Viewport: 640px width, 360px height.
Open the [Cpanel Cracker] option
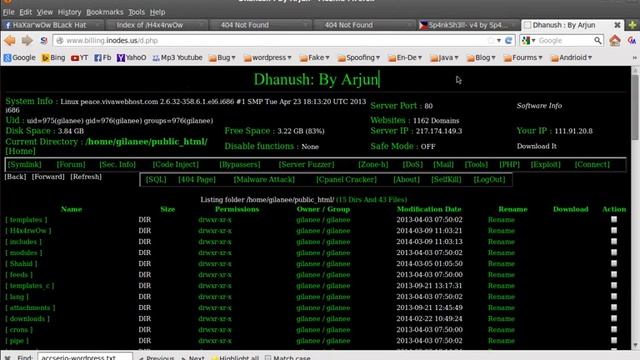(346, 180)
